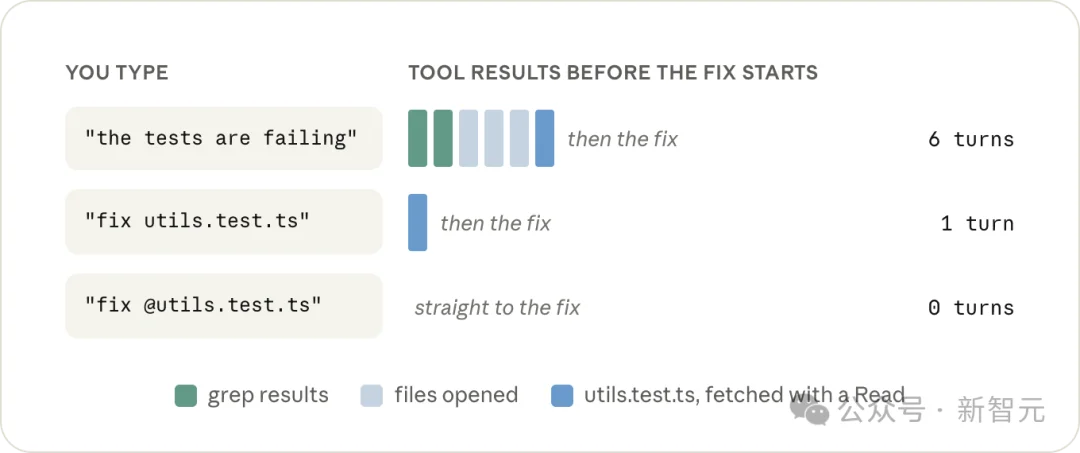
Task: Select the "fix utils.test.ts" prompt box
Action: pyautogui.click(x=224, y=222)
